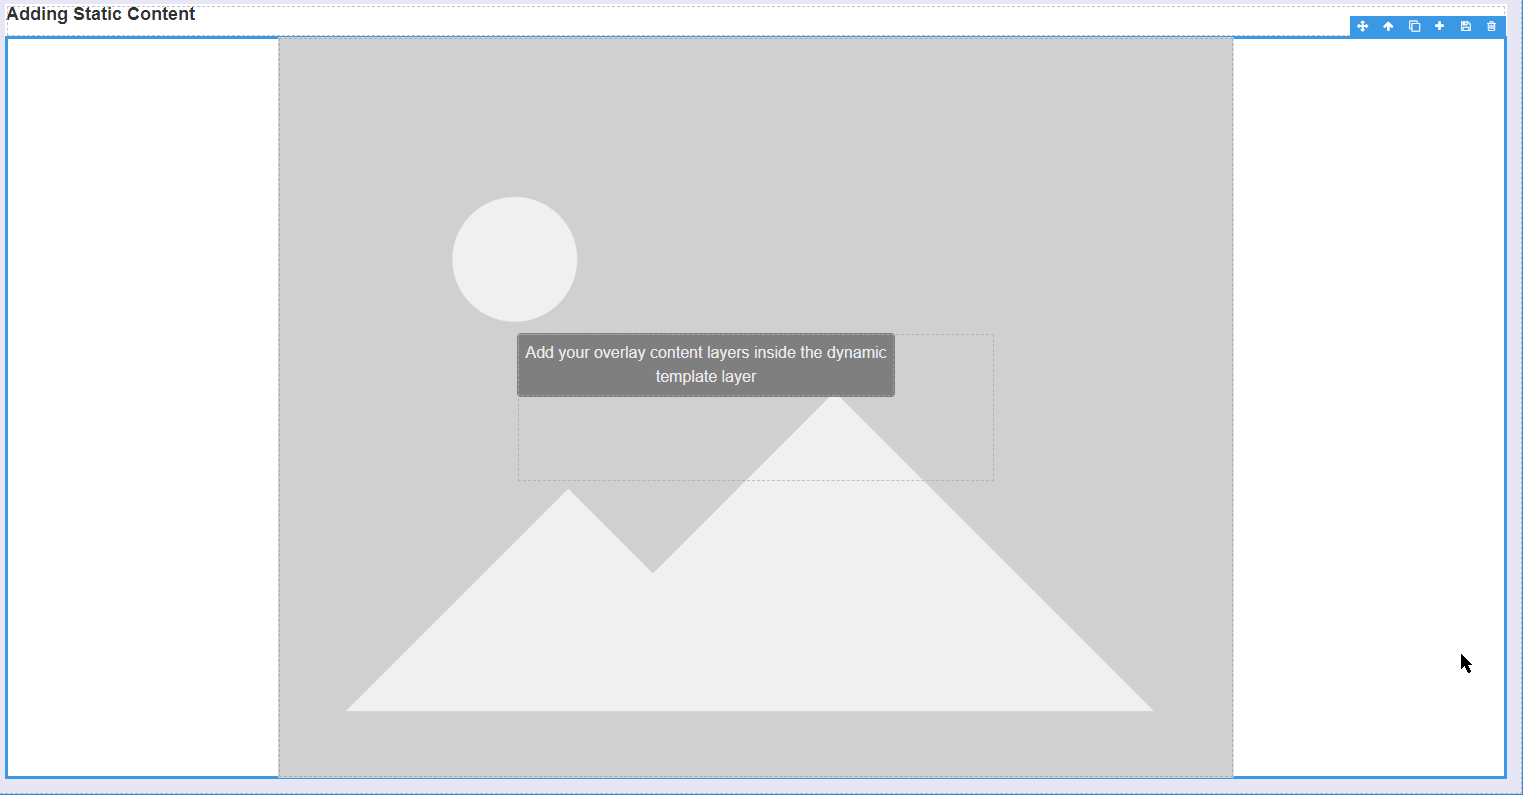
Task: Click the white right margin of the section
Action: click(1370, 400)
